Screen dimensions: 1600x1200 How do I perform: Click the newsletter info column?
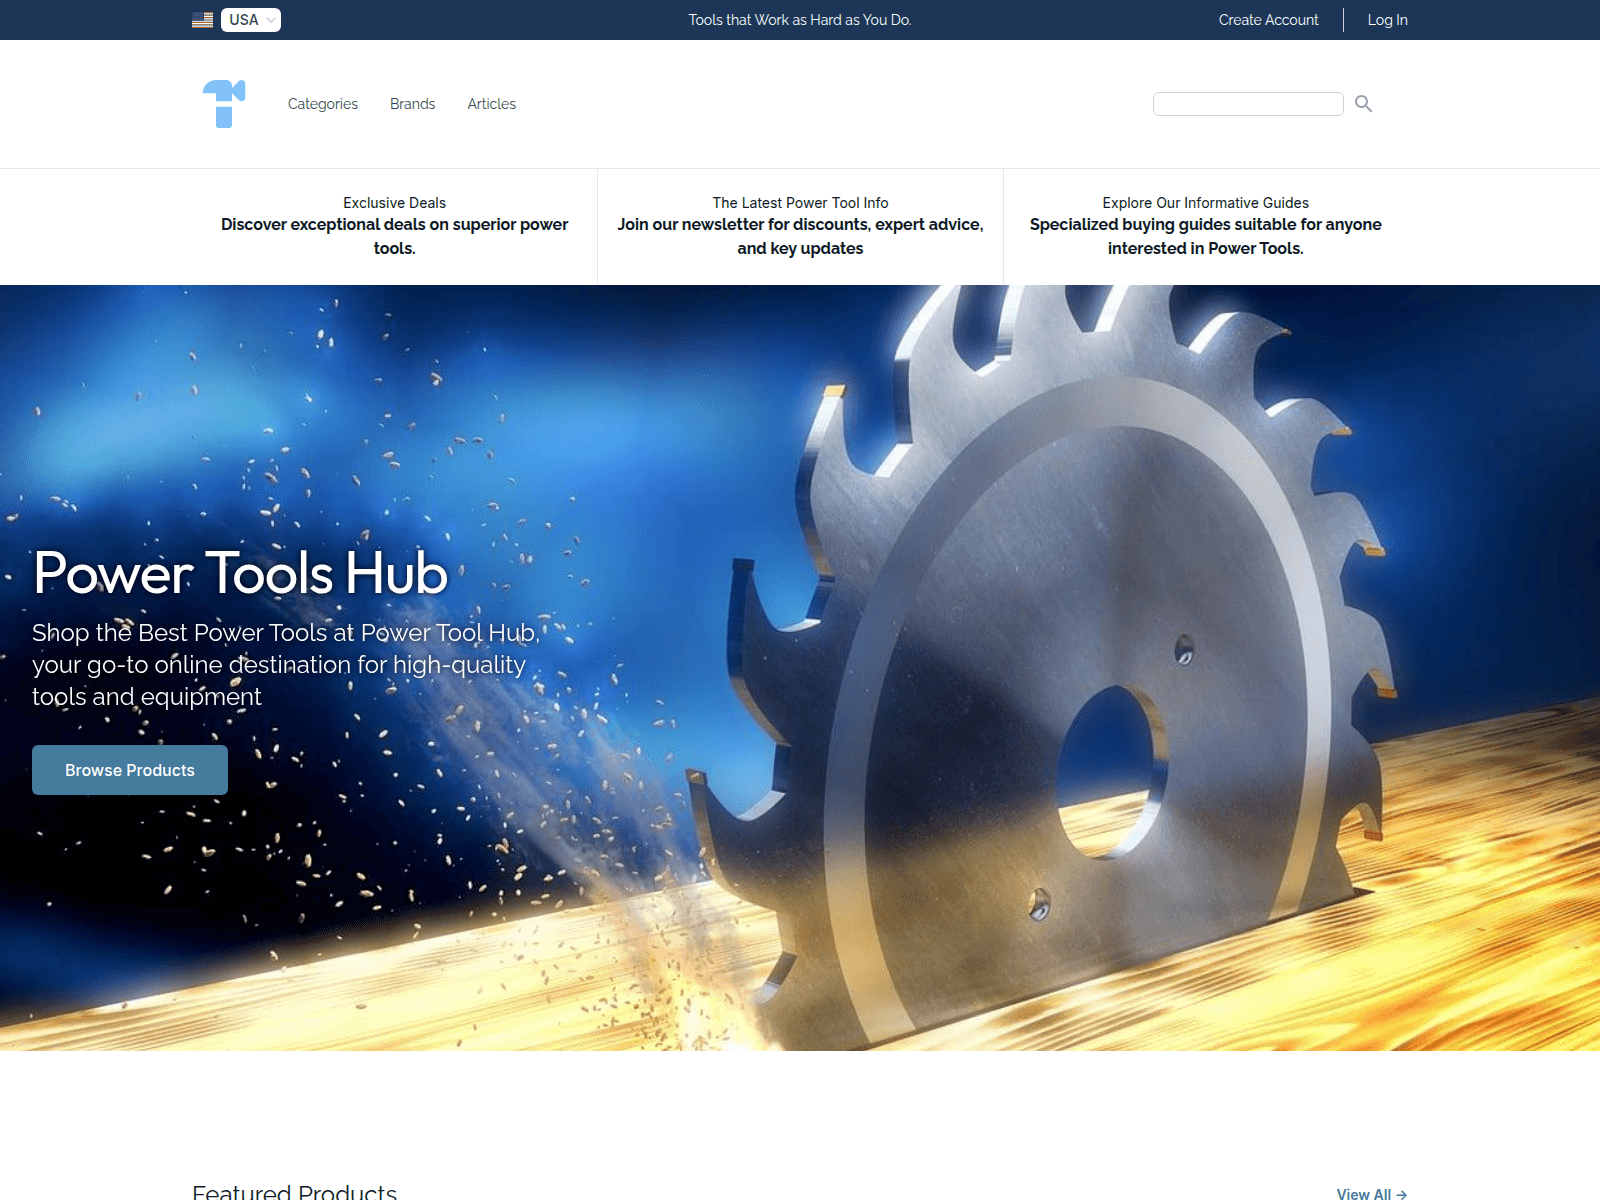[x=800, y=225]
